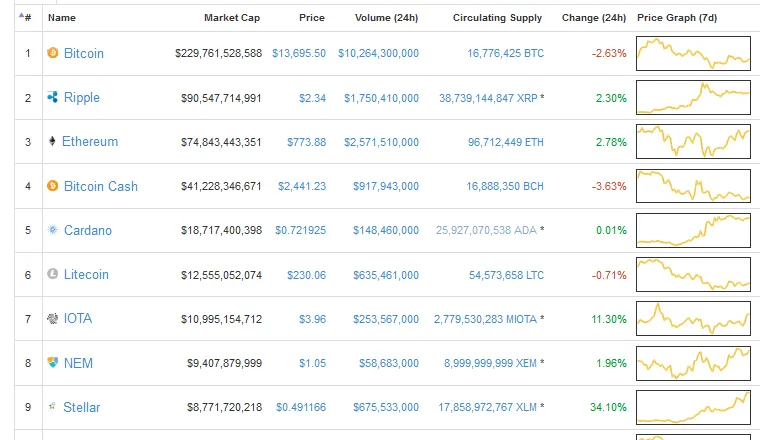The height and width of the screenshot is (440, 762).
Task: Click the Cardano logo icon
Action: point(52,229)
